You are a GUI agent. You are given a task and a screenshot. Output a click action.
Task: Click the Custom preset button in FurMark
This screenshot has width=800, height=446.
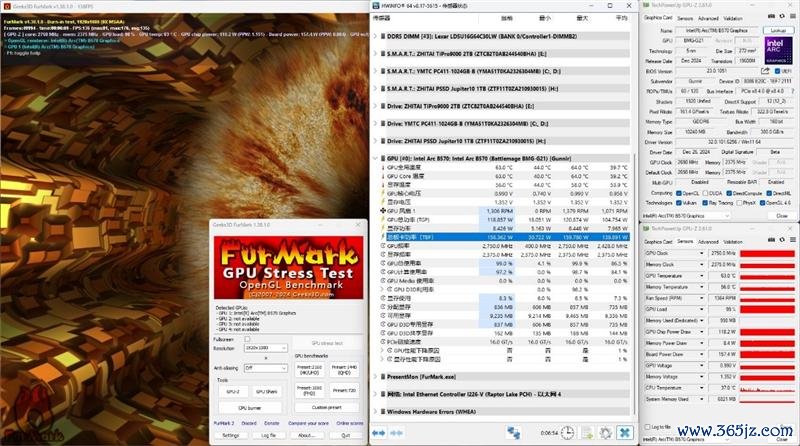[x=327, y=408]
